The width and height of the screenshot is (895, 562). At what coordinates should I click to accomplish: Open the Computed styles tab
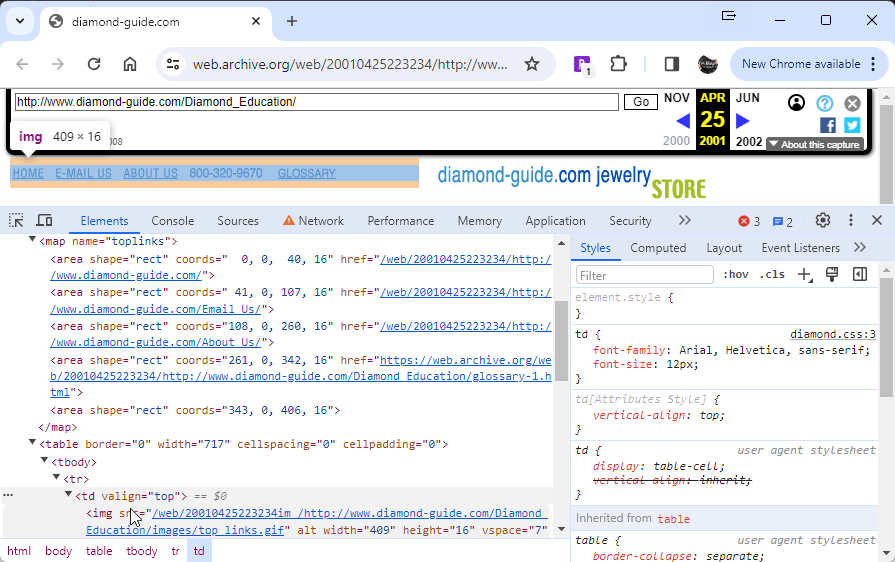pyautogui.click(x=658, y=248)
